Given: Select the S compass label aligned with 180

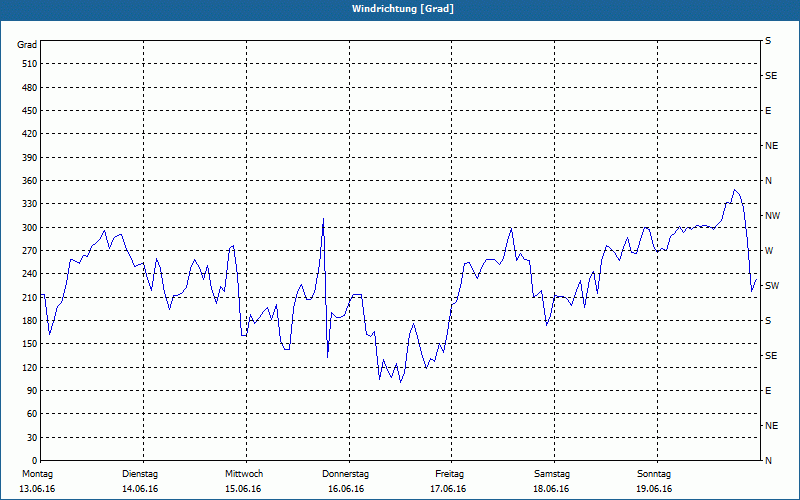Looking at the screenshot, I should pyautogui.click(x=768, y=321).
